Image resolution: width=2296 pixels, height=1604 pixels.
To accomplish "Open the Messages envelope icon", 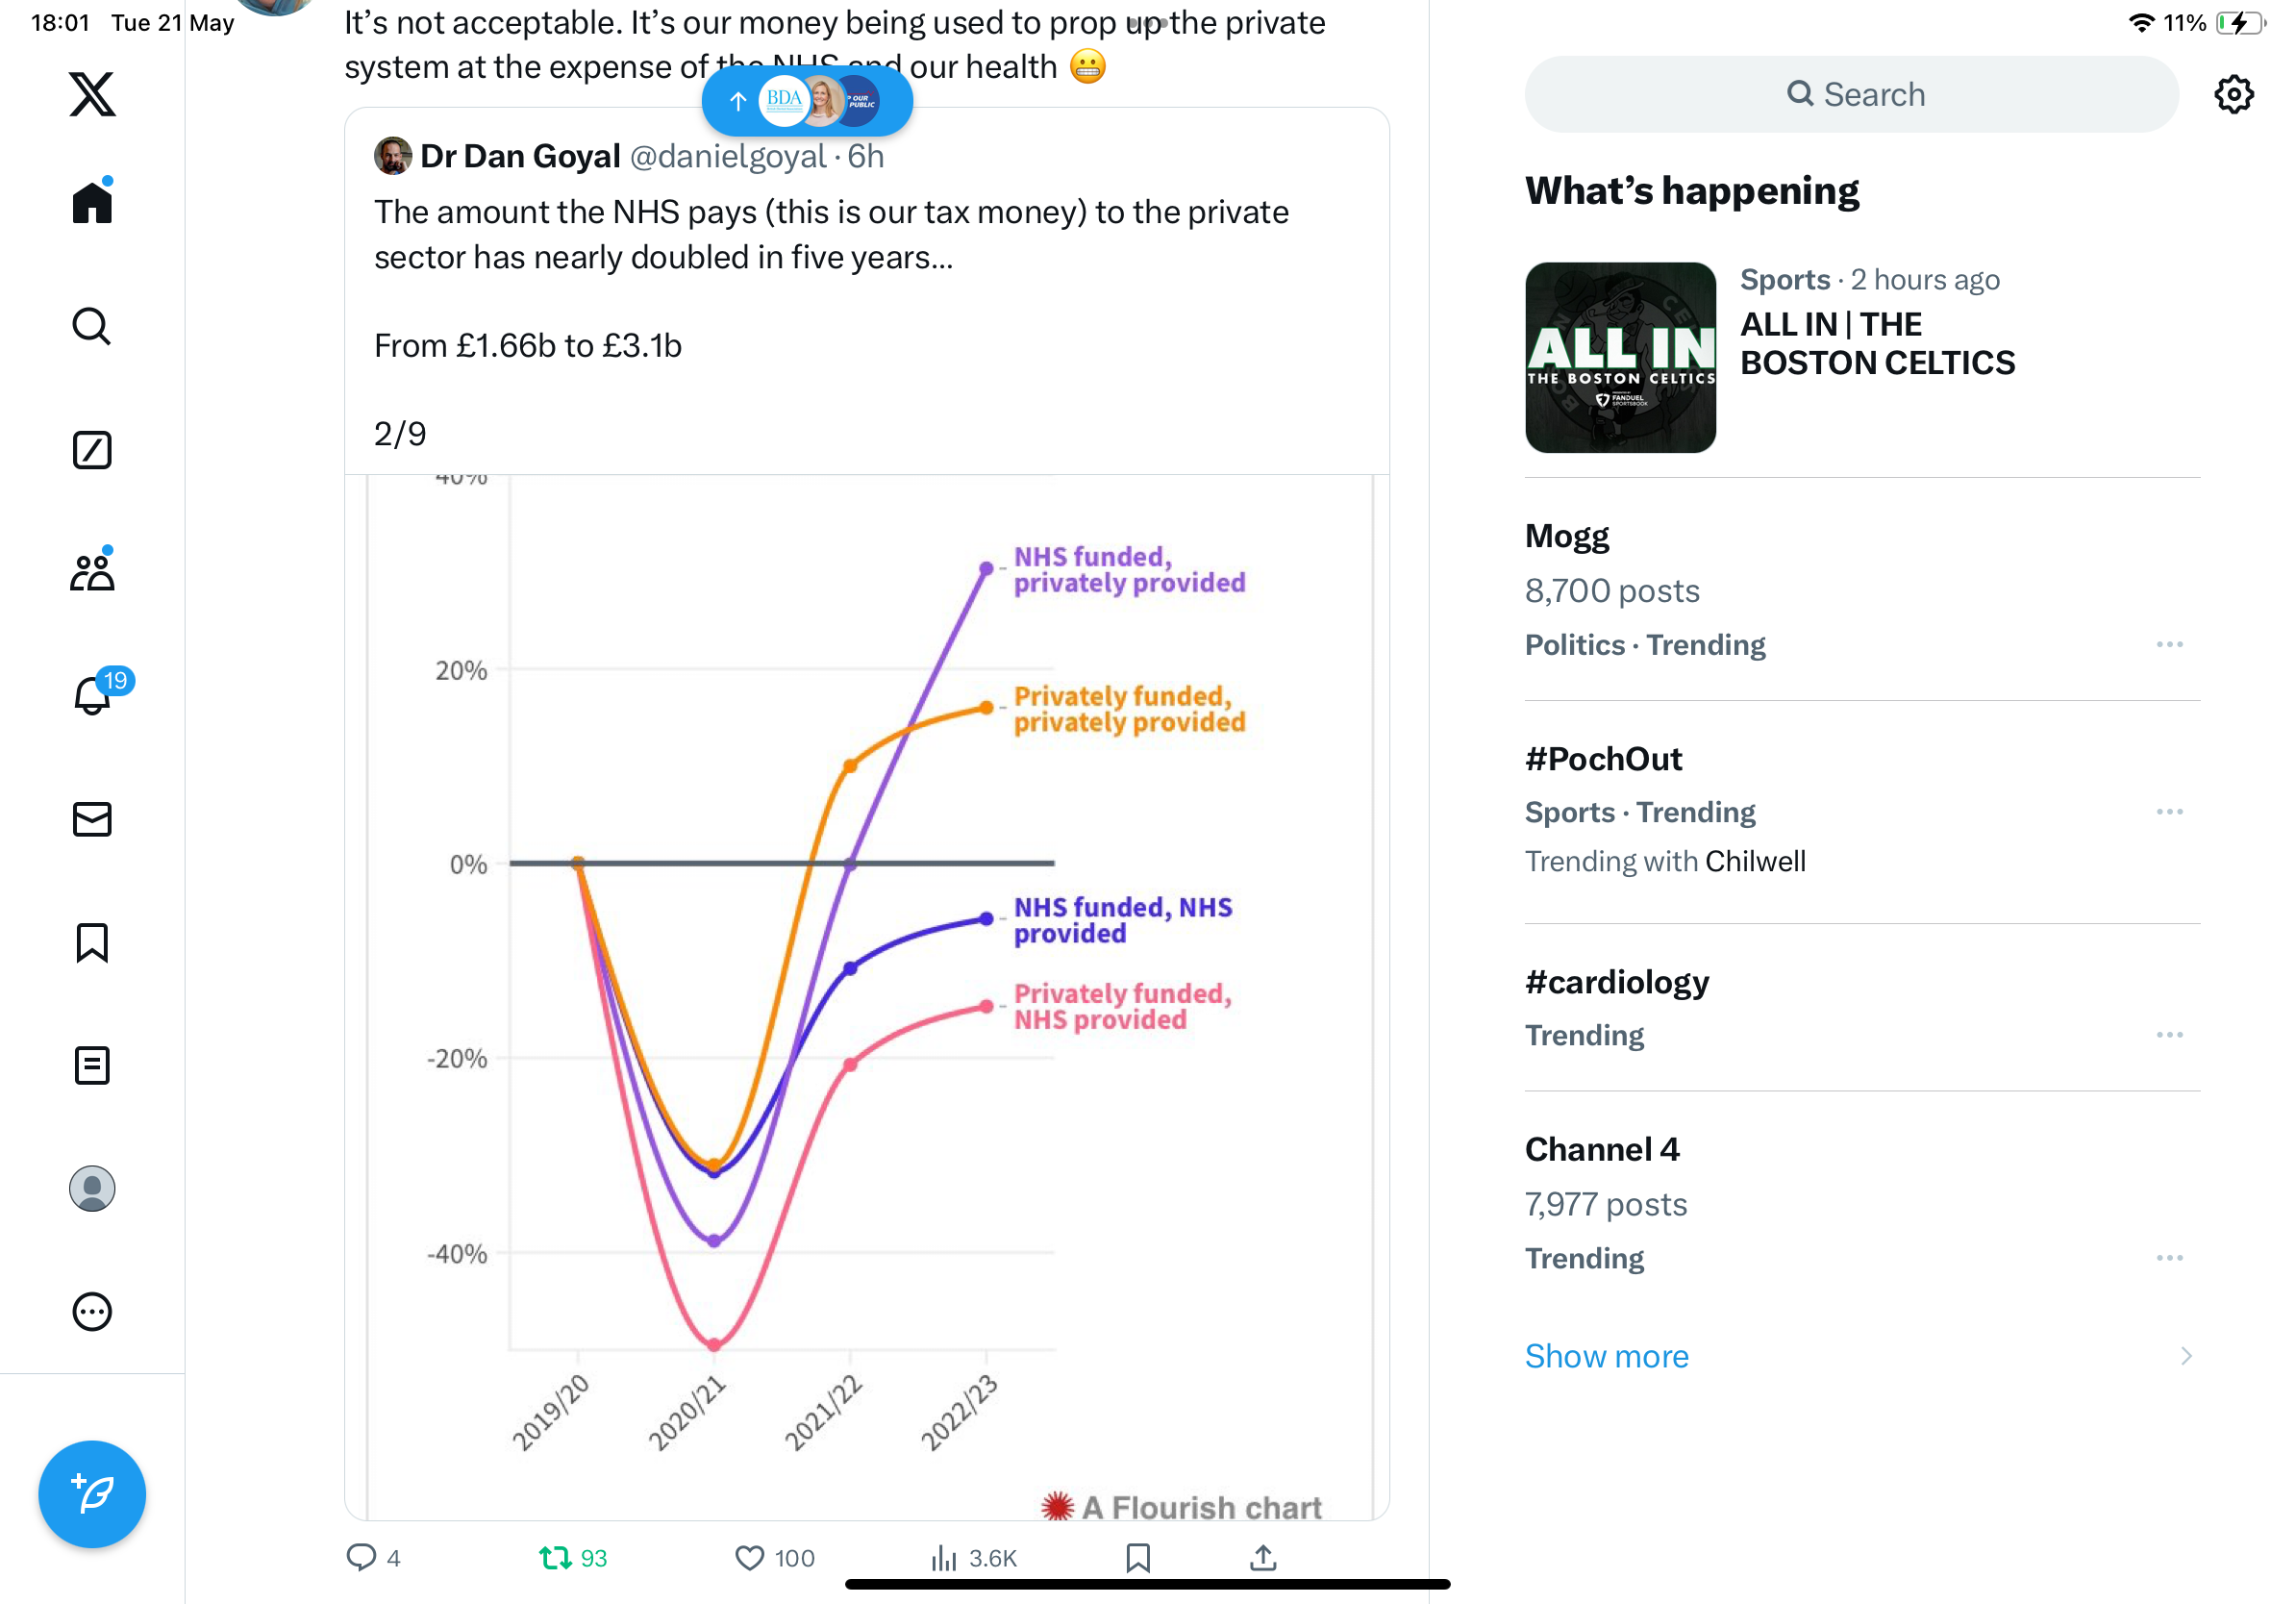I will (x=92, y=819).
